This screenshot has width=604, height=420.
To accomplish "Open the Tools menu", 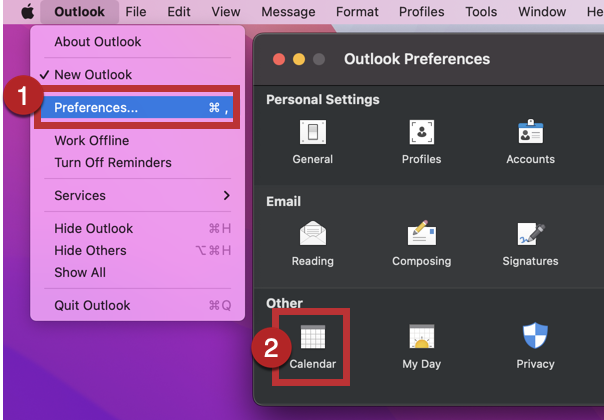I will point(481,12).
